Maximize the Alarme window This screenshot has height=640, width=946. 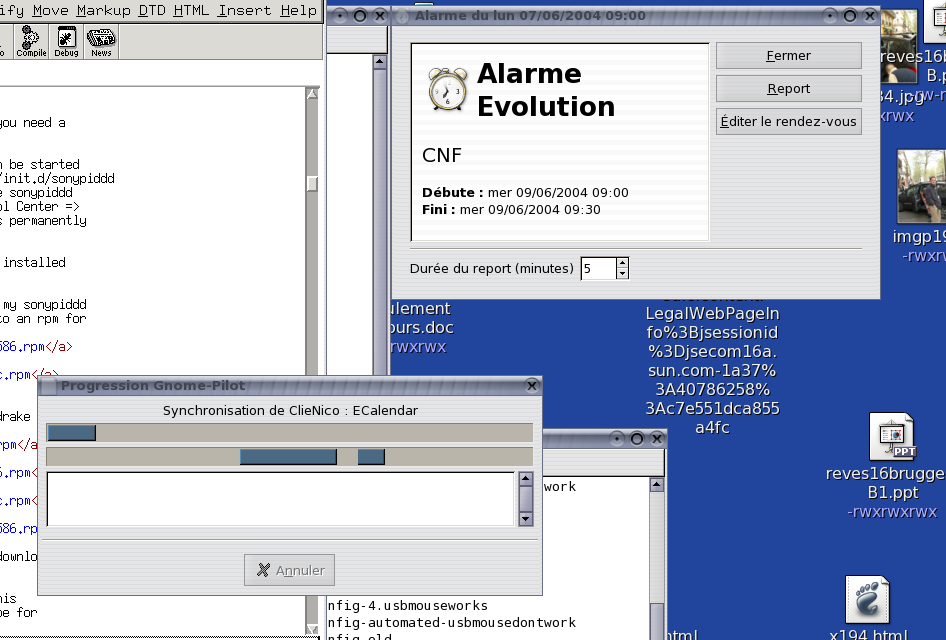(x=849, y=16)
